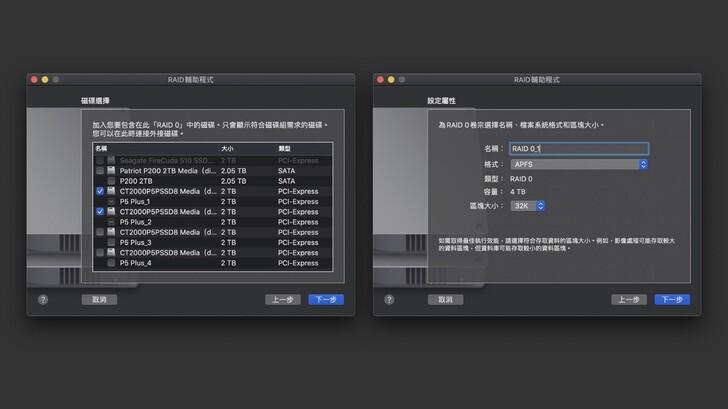Uncheck the CT2000P5PSSD8 disk above P5 Plus_2
The height and width of the screenshot is (409, 728).
[99, 212]
